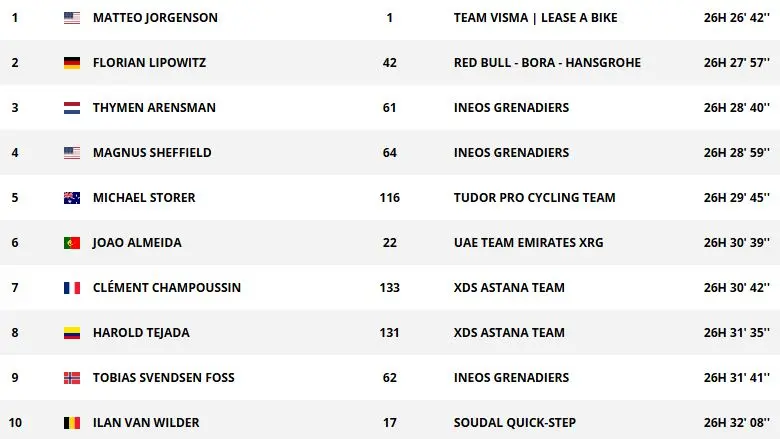Select the Team Visma | Lease a Bike team
Viewport: 780px width, 439px height.
pyautogui.click(x=535, y=18)
